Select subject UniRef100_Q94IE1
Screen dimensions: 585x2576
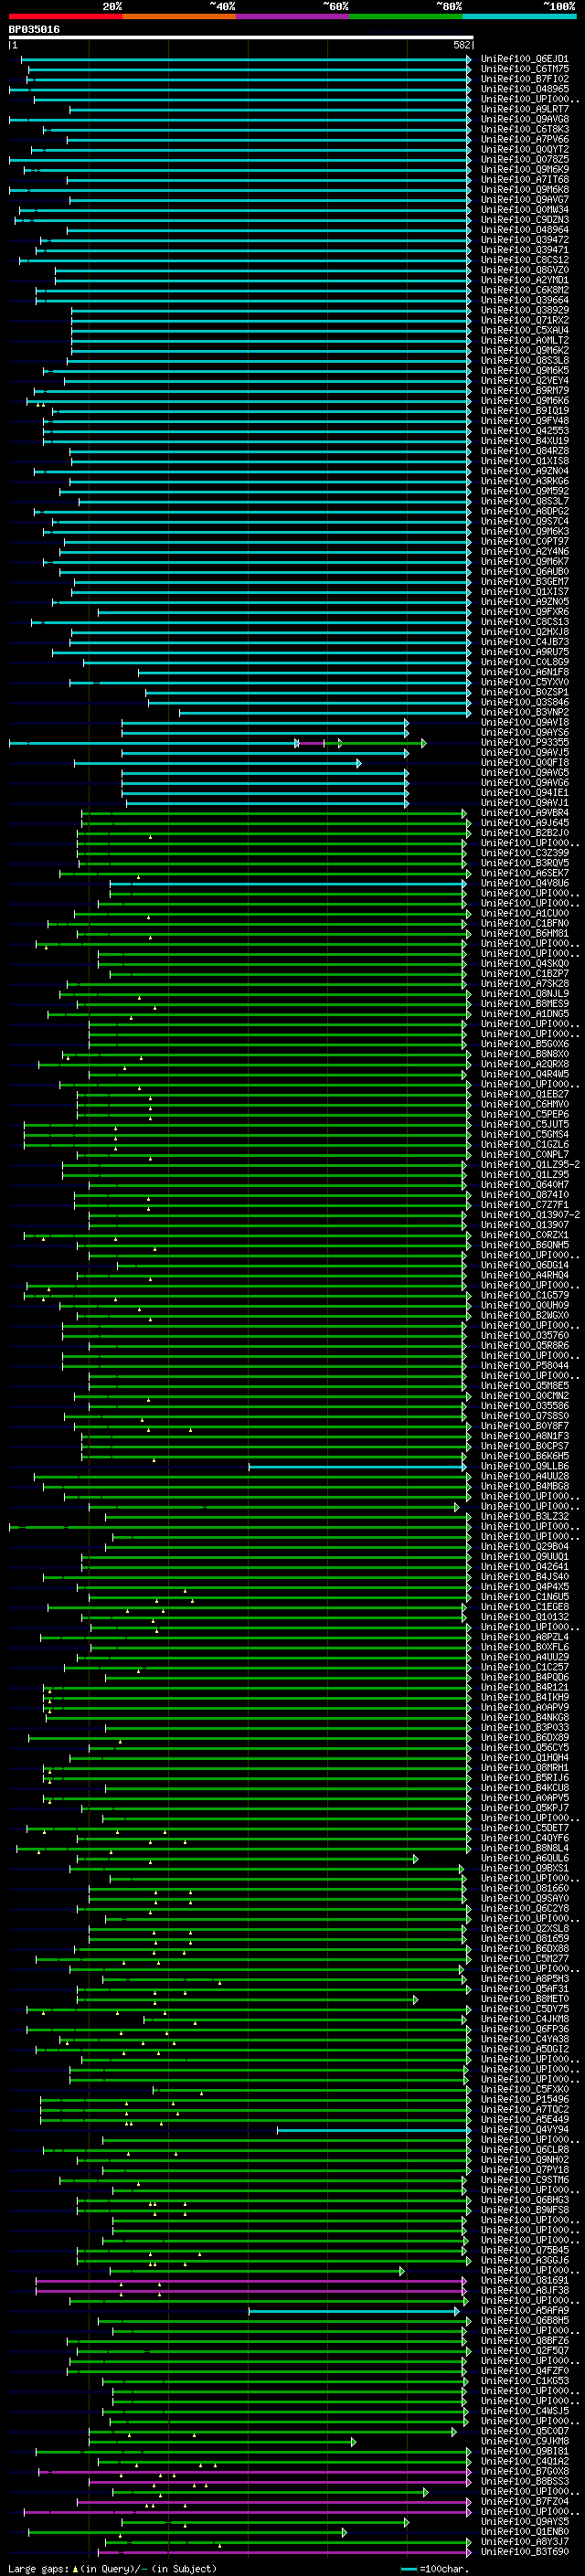(x=525, y=792)
